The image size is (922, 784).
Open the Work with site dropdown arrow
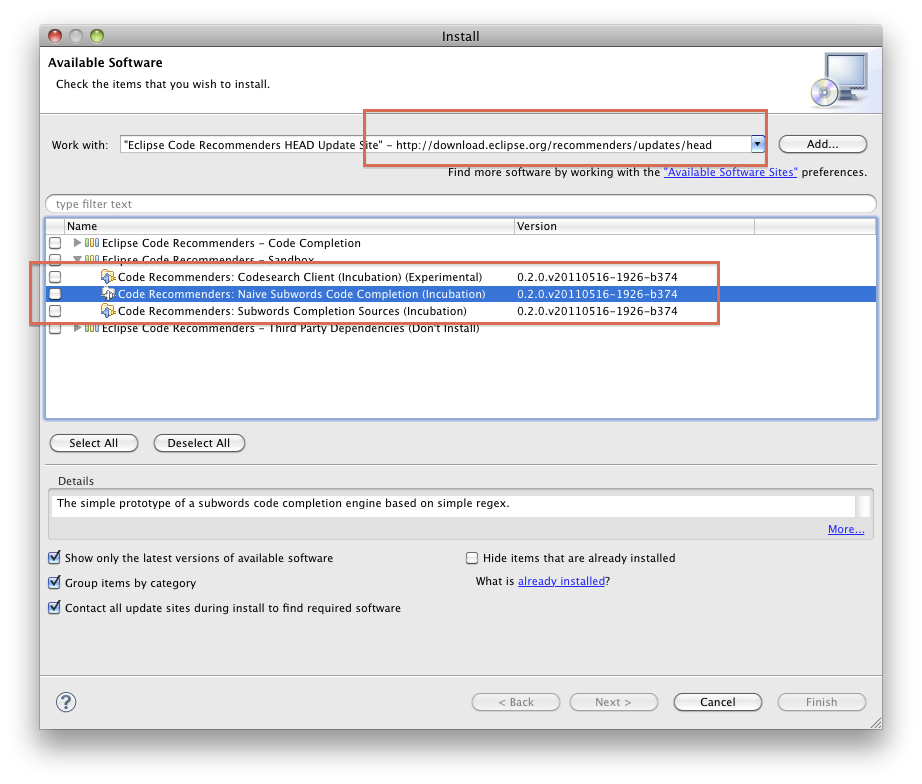[x=757, y=144]
